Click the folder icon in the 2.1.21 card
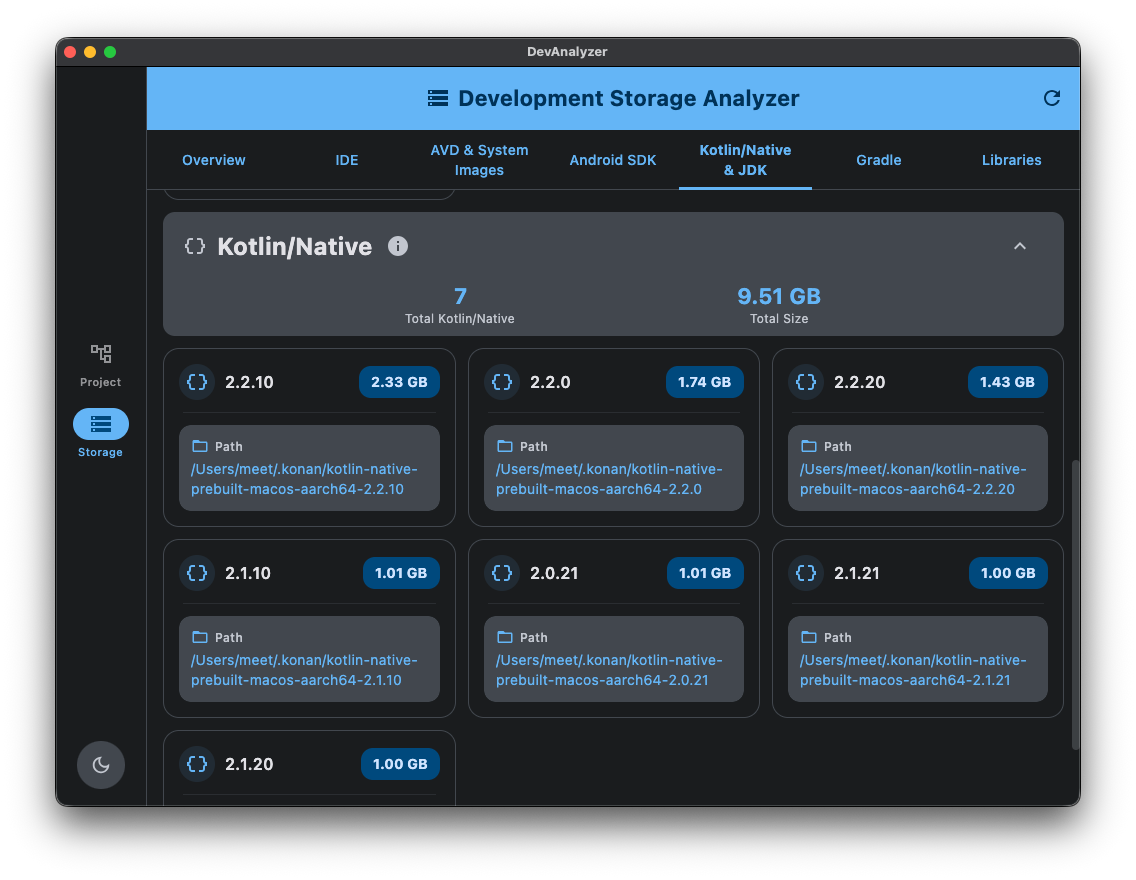Viewport: 1136px width, 880px height. (x=809, y=637)
